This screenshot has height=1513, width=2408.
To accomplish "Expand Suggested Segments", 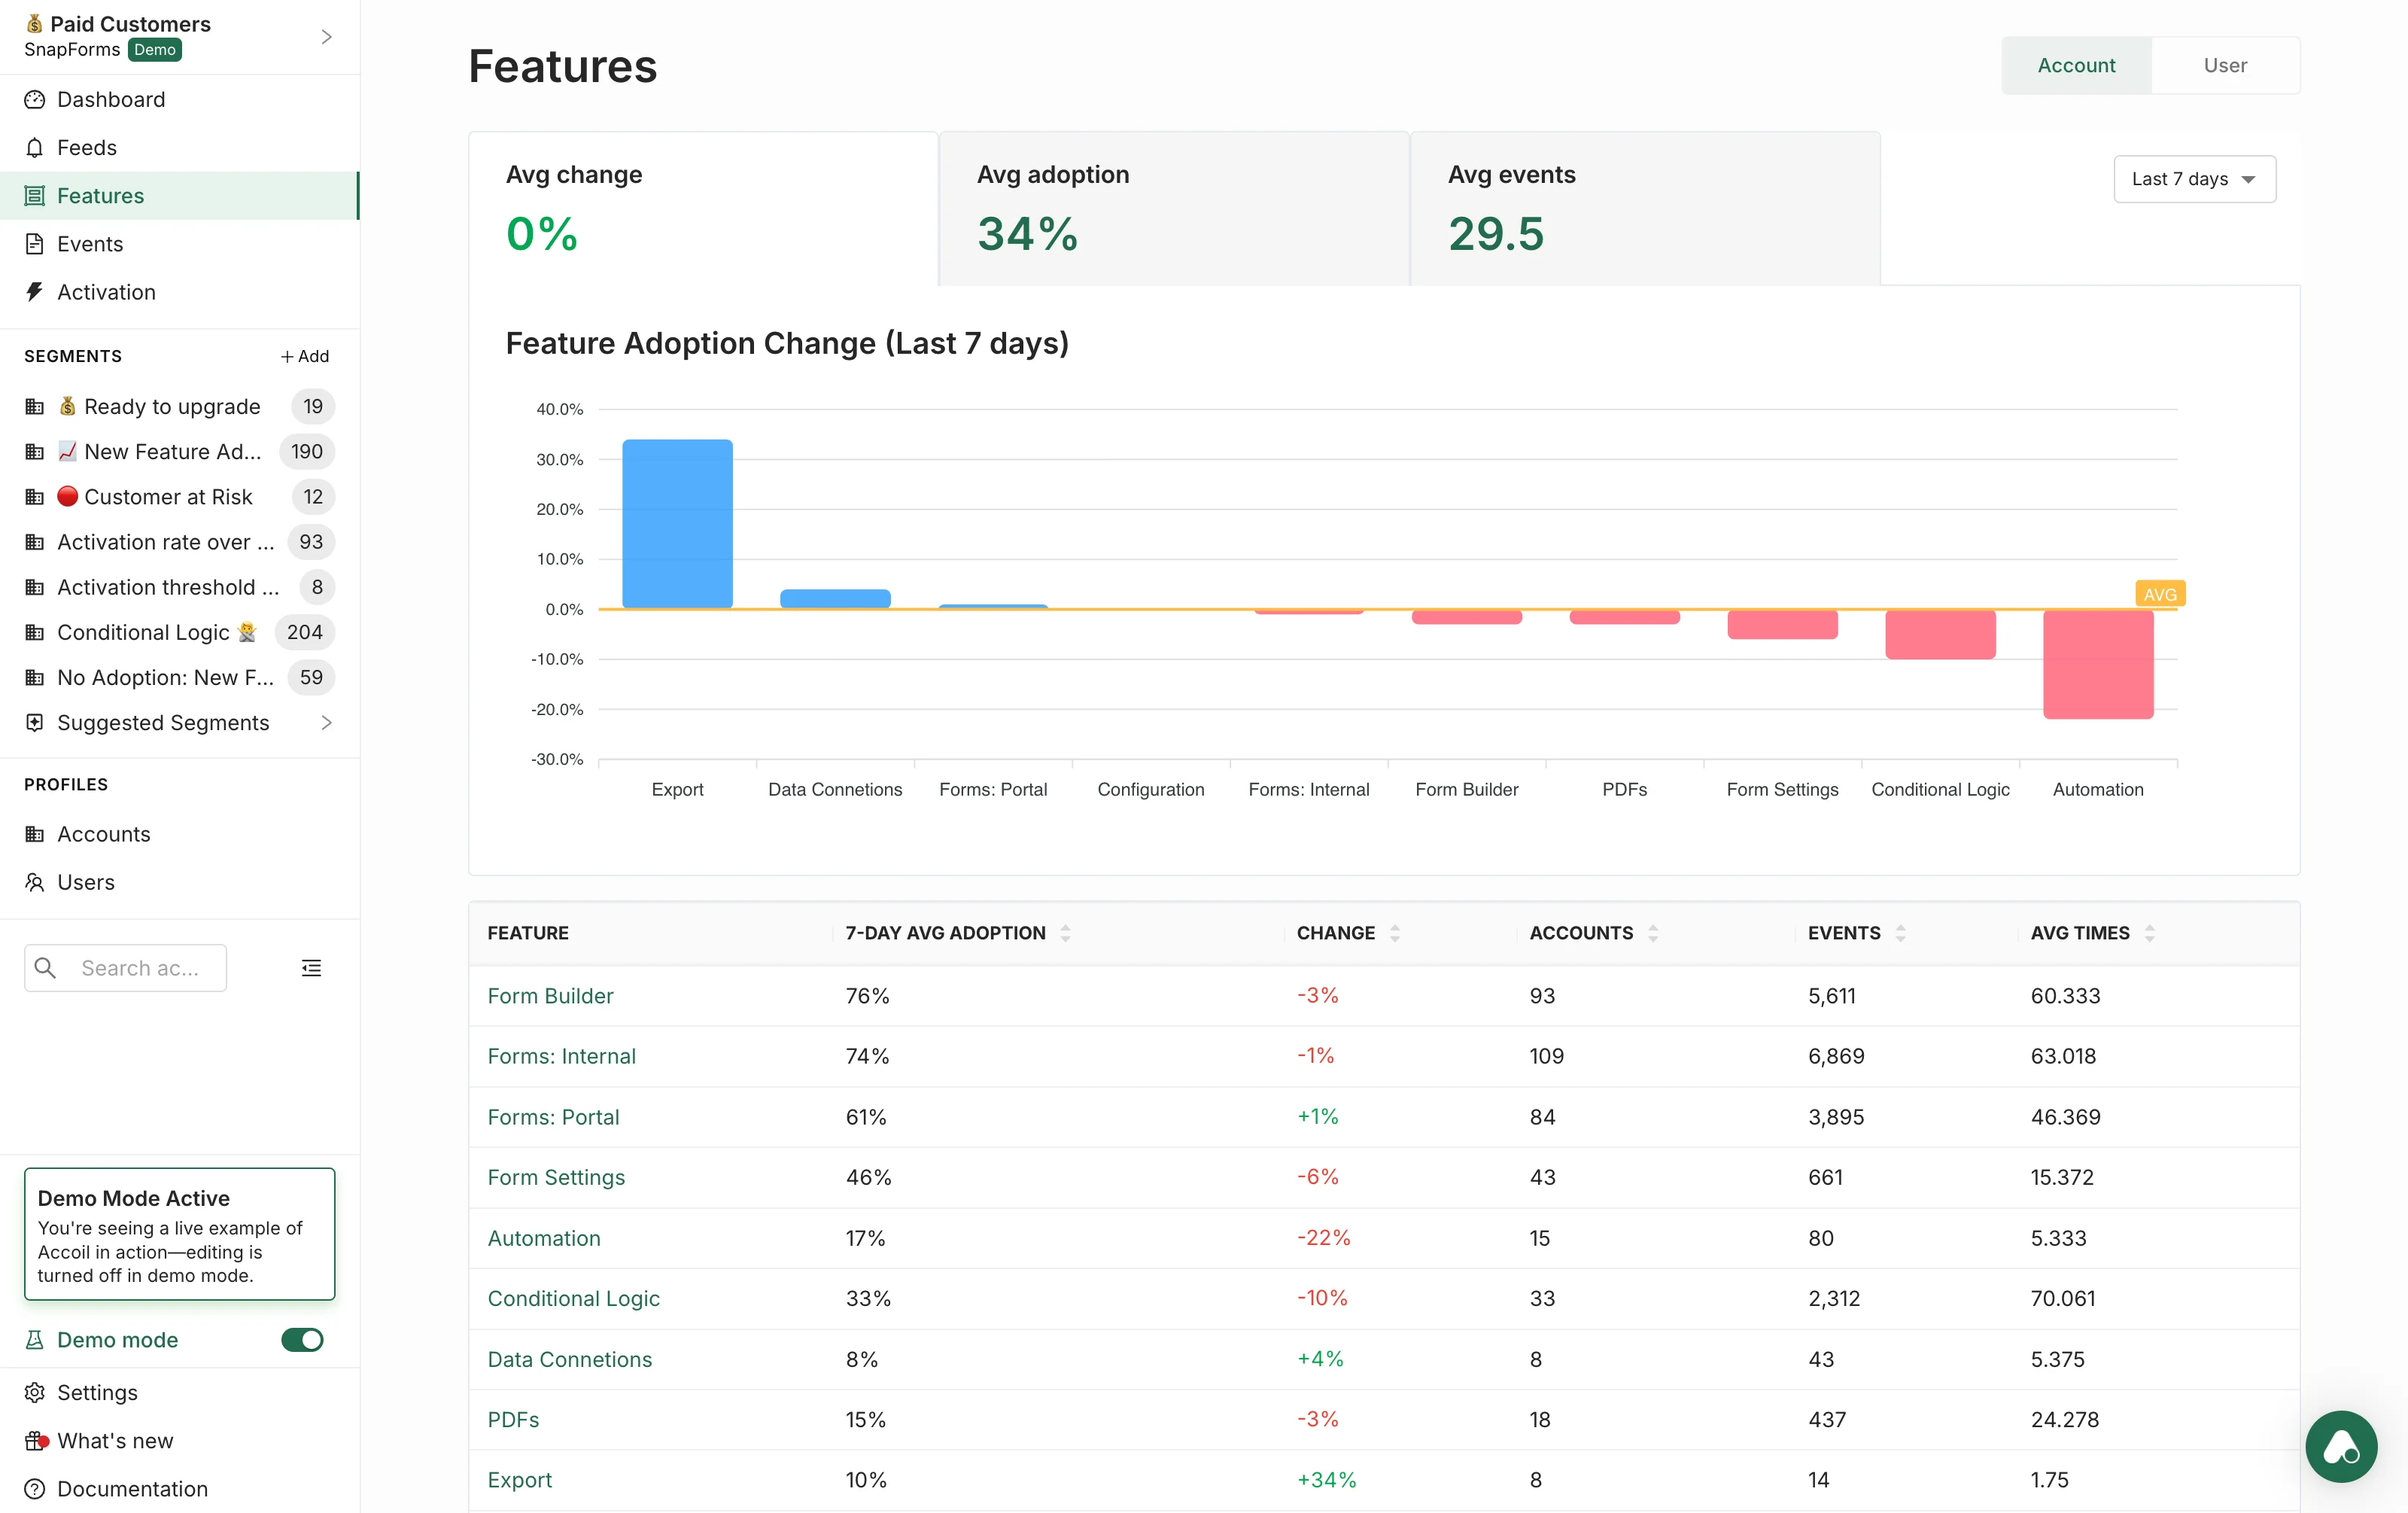I will tap(163, 722).
